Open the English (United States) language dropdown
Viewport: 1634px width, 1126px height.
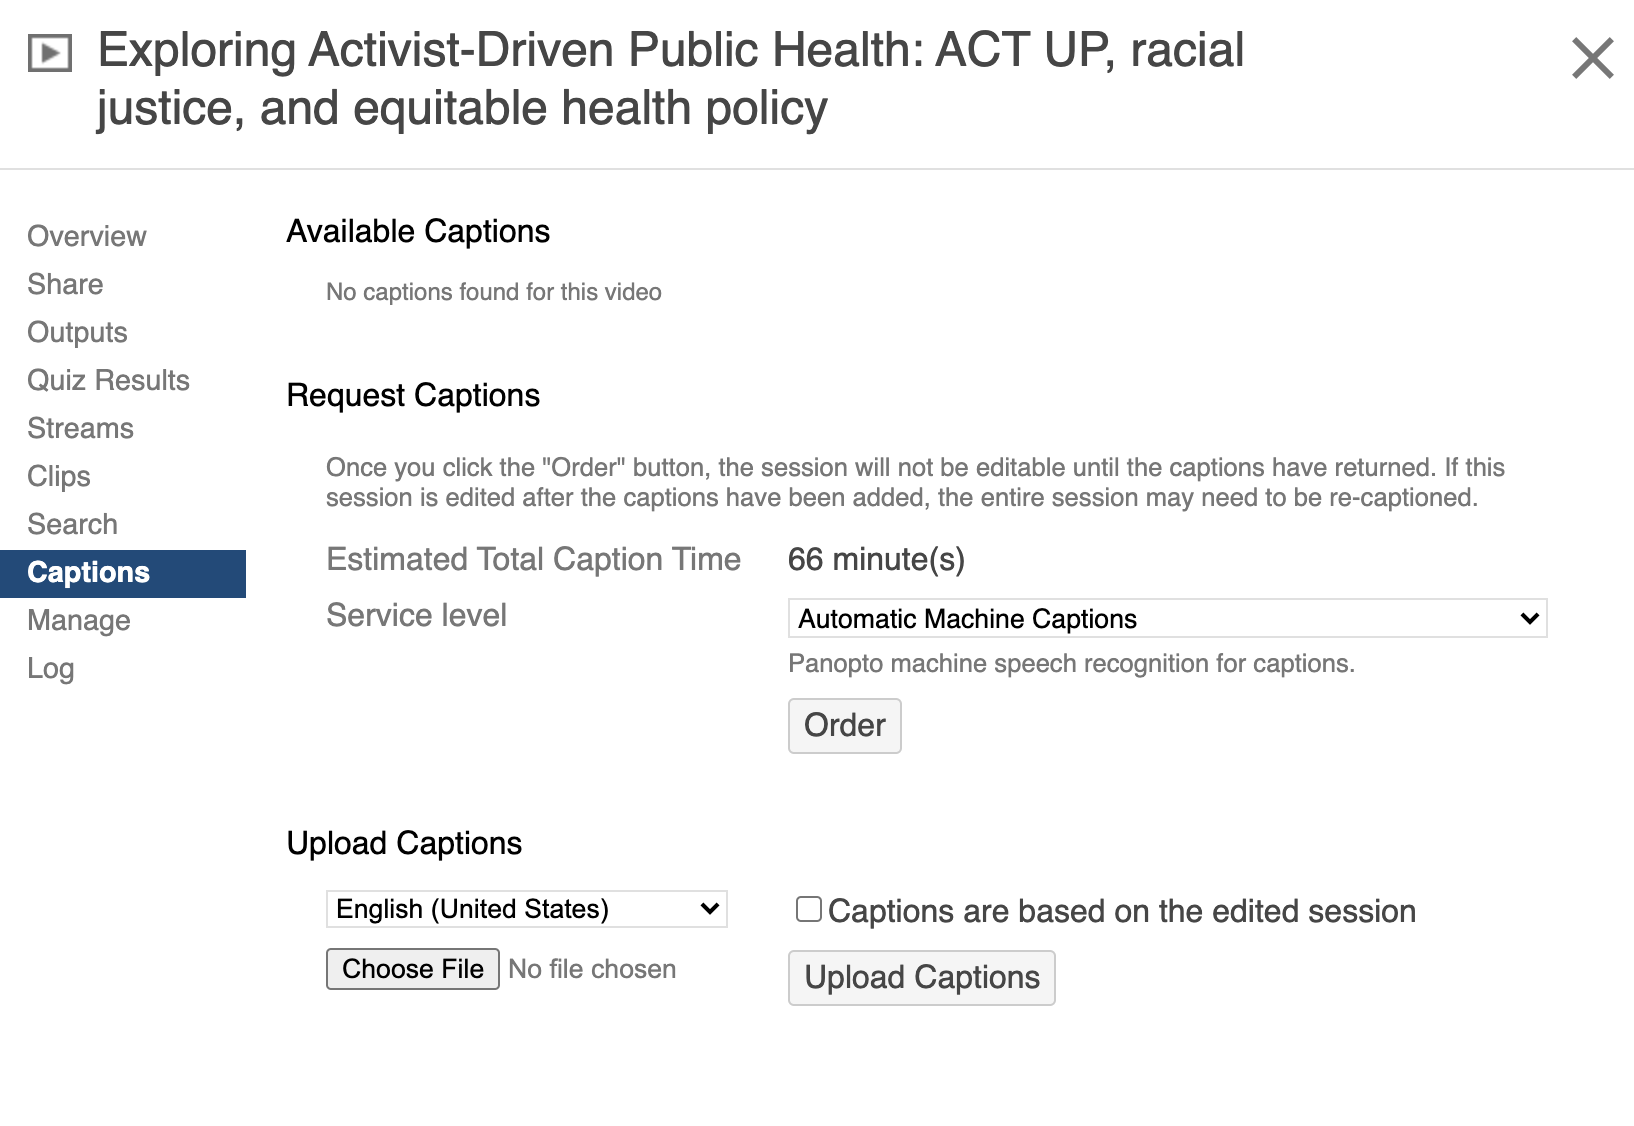[x=526, y=909]
